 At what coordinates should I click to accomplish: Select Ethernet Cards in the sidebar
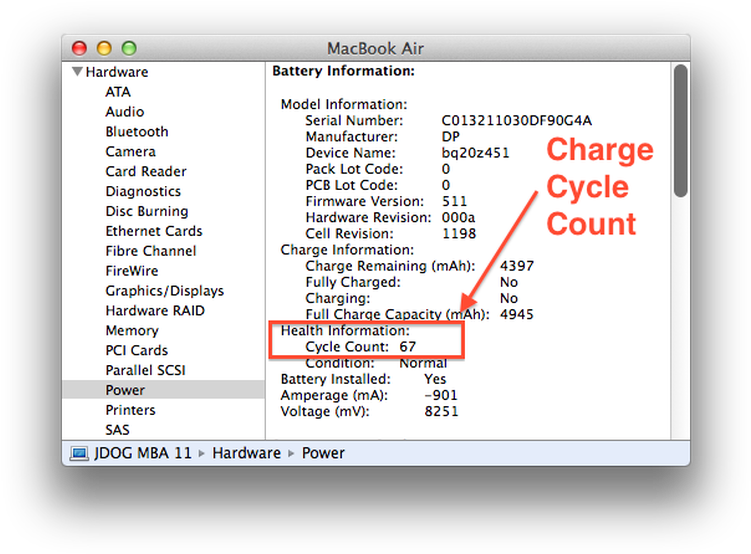click(154, 231)
